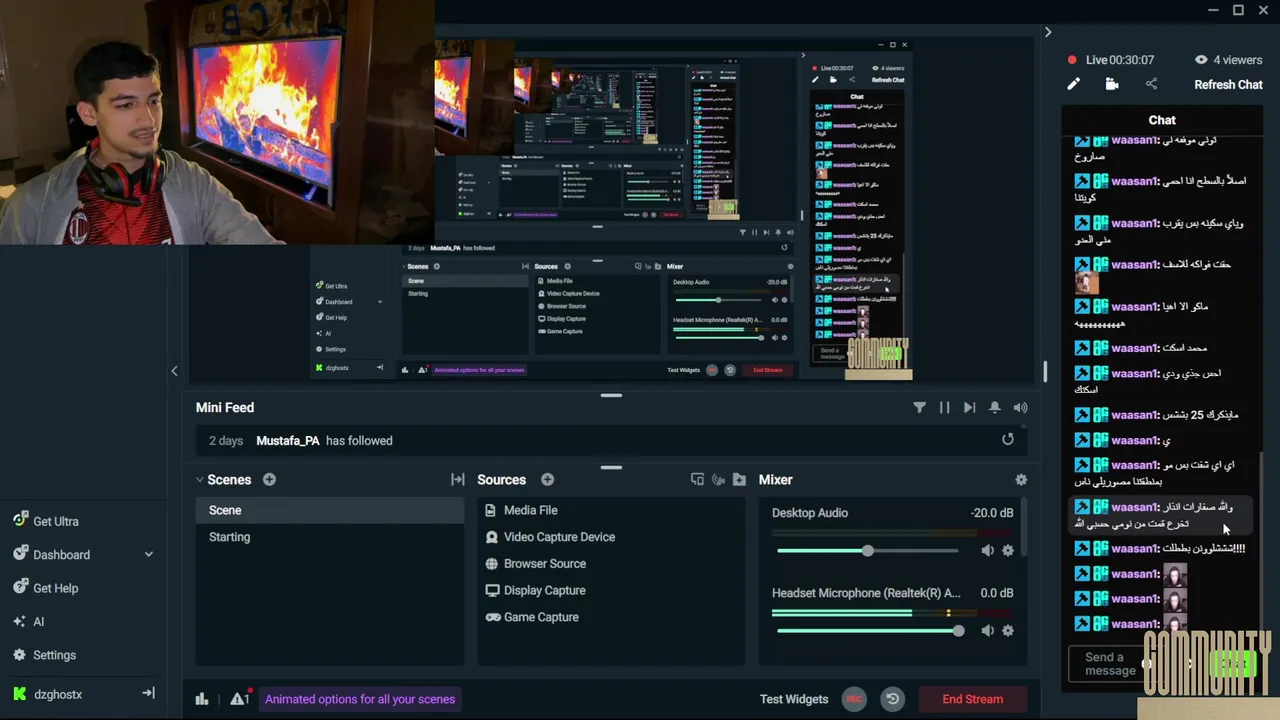Toggle the Mini Feed bell notifications

pyautogui.click(x=995, y=408)
